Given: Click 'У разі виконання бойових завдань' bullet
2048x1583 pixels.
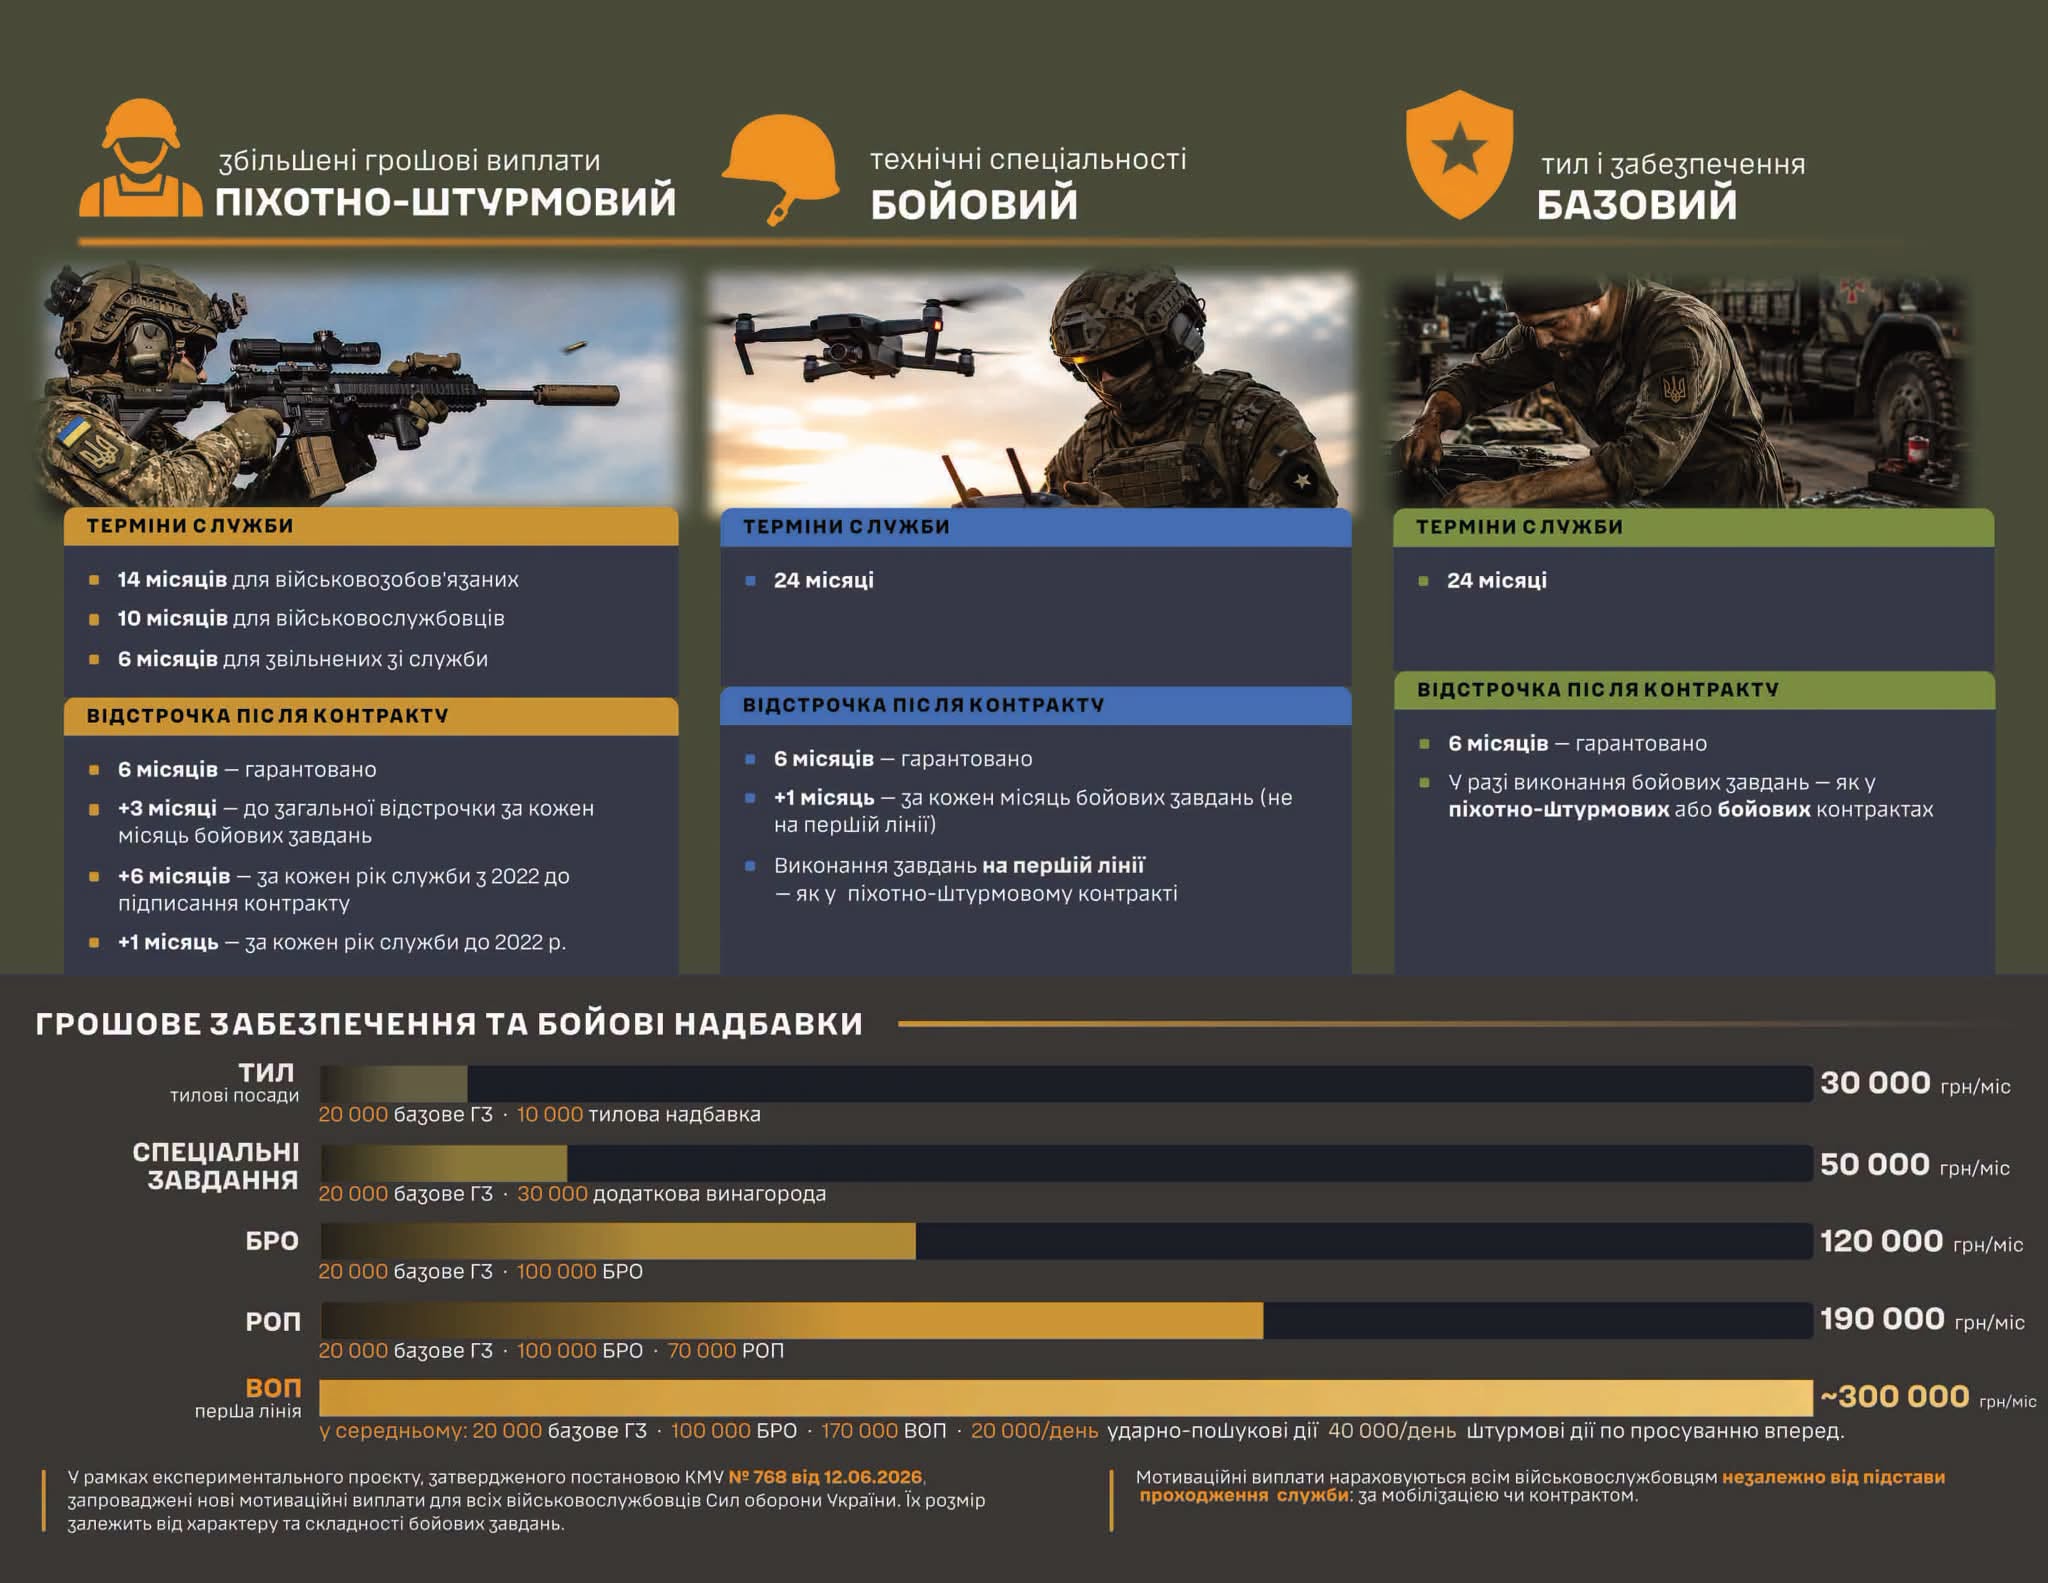Looking at the screenshot, I should (x=1690, y=796).
